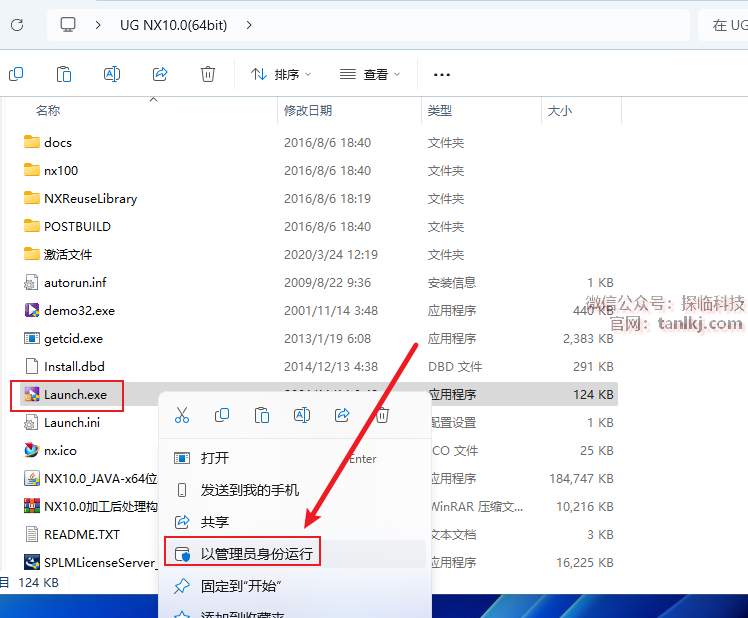
Task: Click the rename icon in context menu
Action: (302, 415)
